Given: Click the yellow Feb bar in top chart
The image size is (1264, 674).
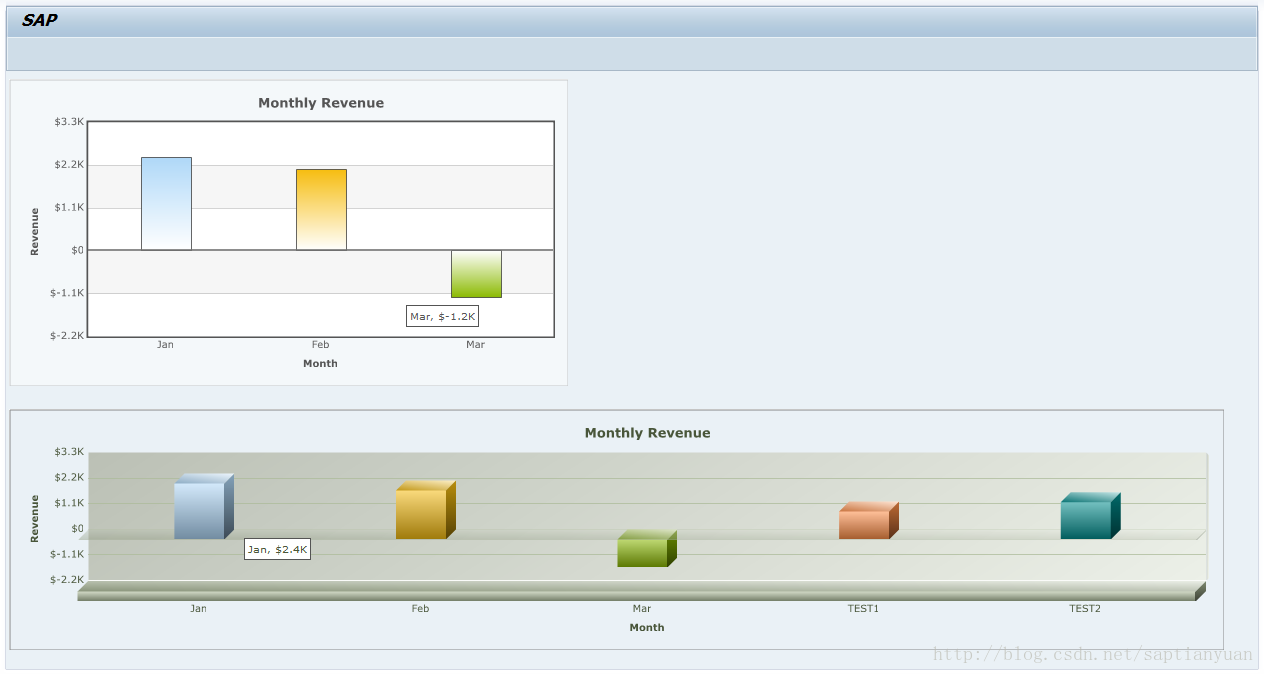Looking at the screenshot, I should 321,209.
